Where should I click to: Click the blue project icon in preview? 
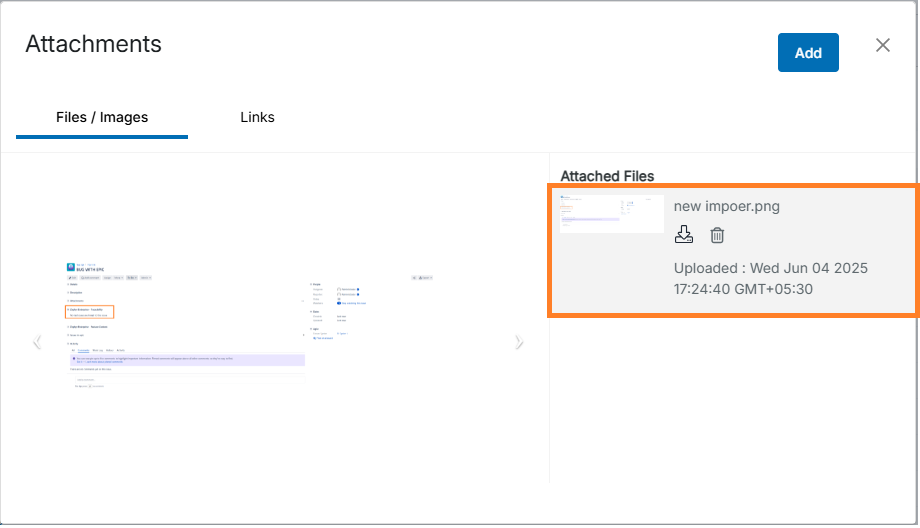(x=70, y=267)
